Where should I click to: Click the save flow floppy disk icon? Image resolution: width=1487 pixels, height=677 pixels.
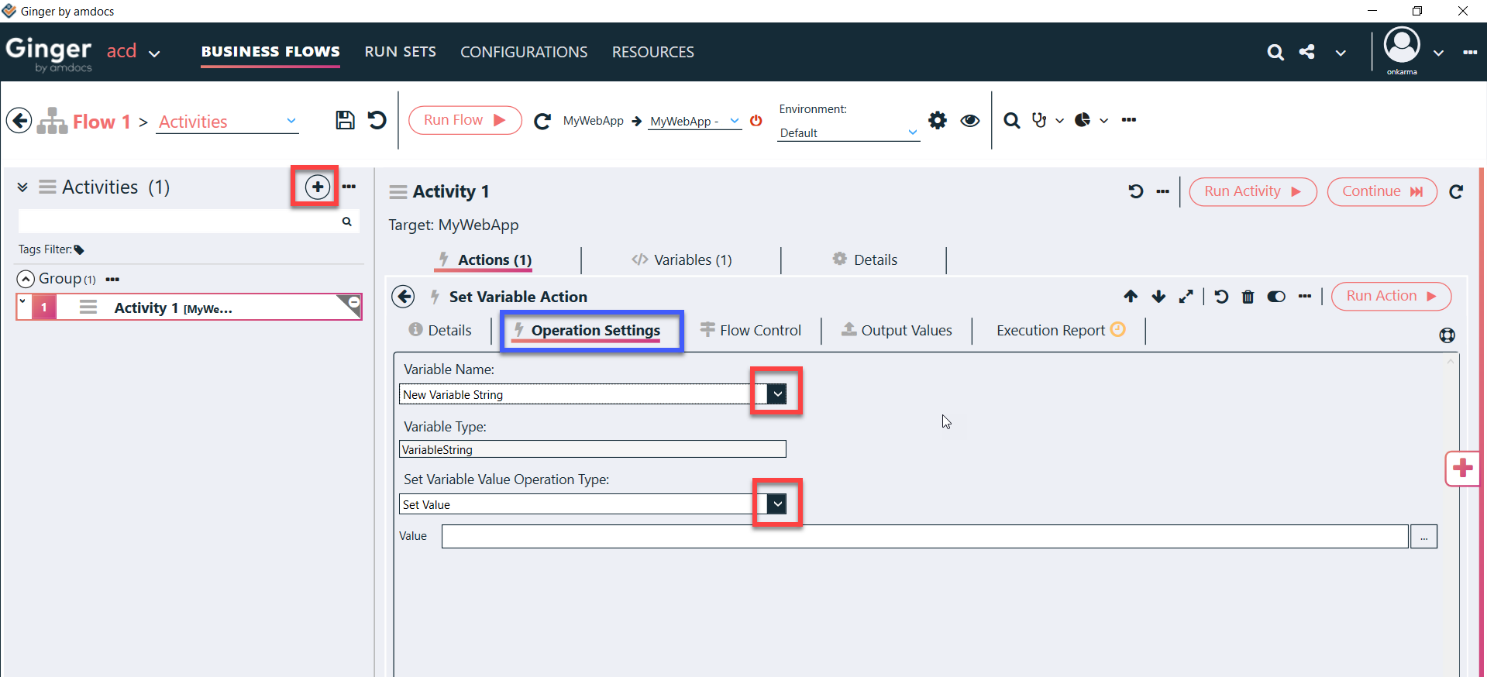pyautogui.click(x=345, y=121)
